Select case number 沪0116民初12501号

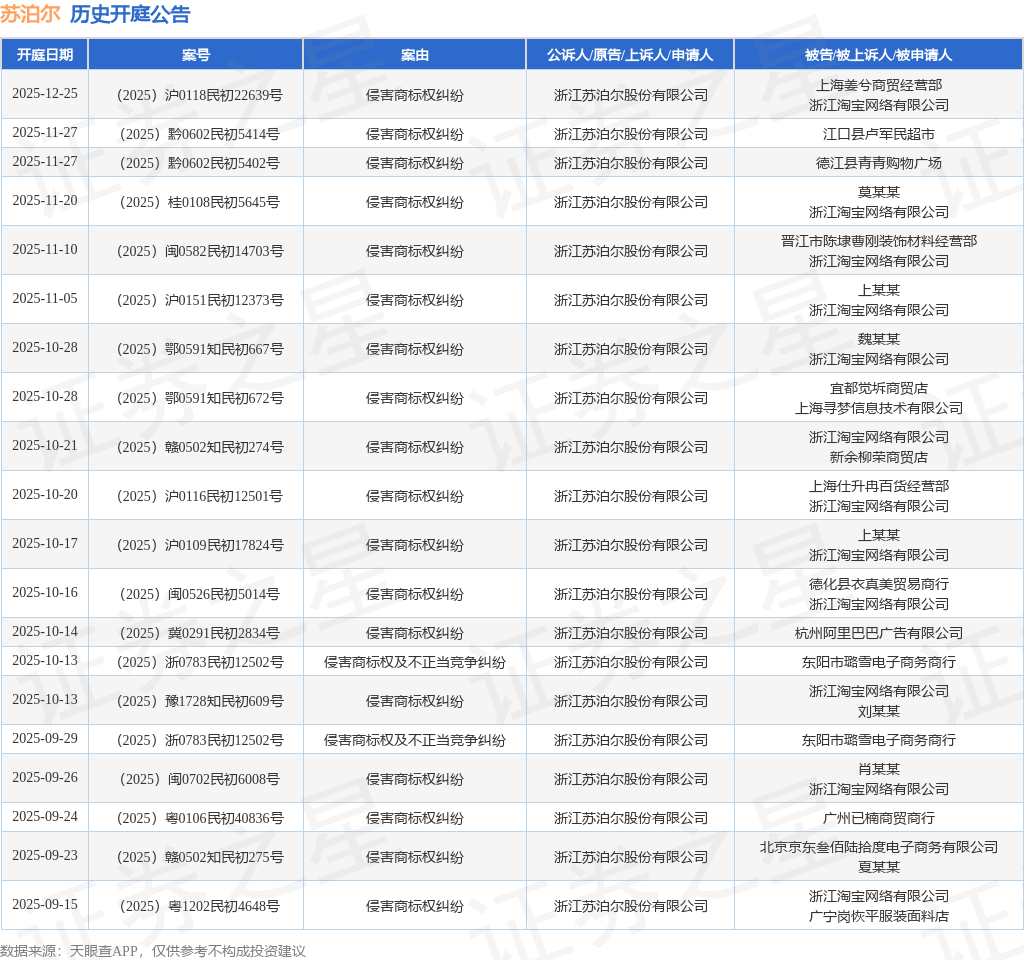point(200,496)
